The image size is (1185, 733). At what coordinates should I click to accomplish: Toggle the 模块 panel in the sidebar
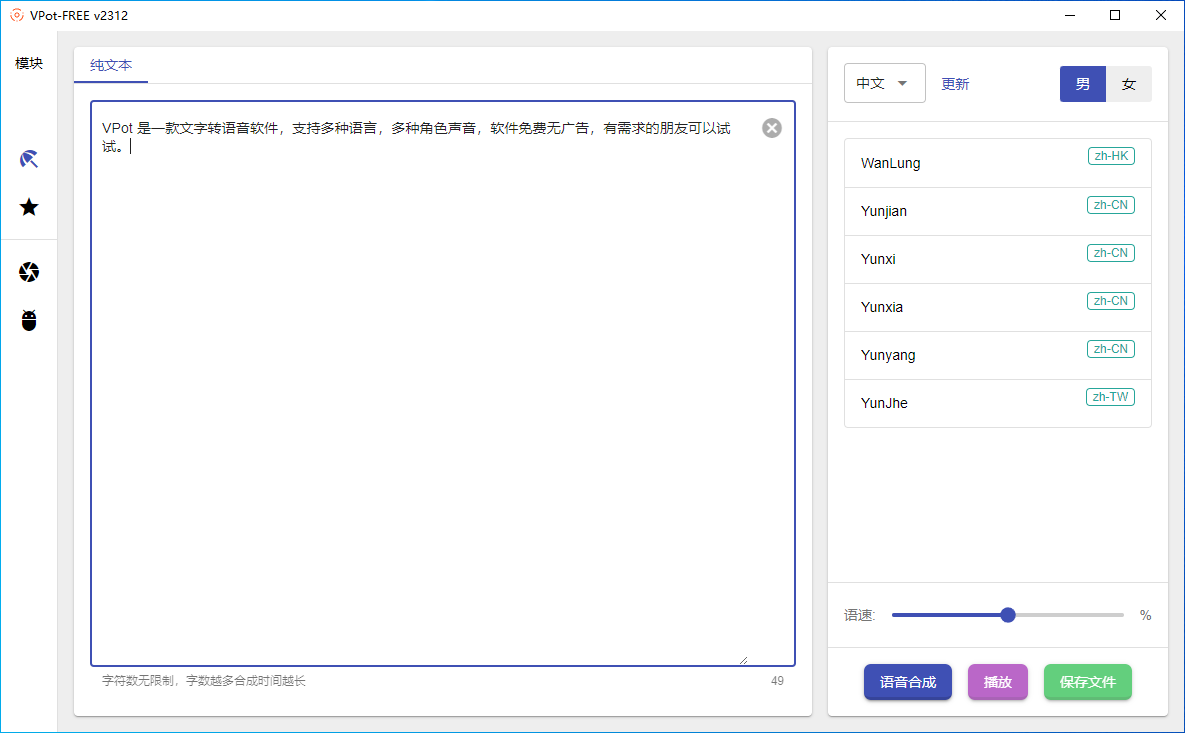click(x=29, y=62)
